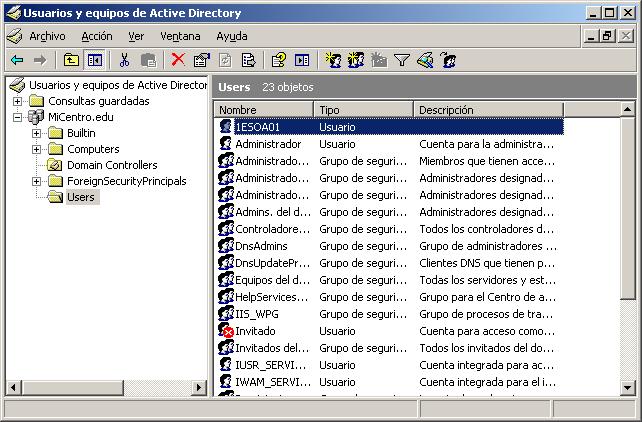Select the Invitado user entry
Viewport: 642px width, 422px height.
[255, 331]
